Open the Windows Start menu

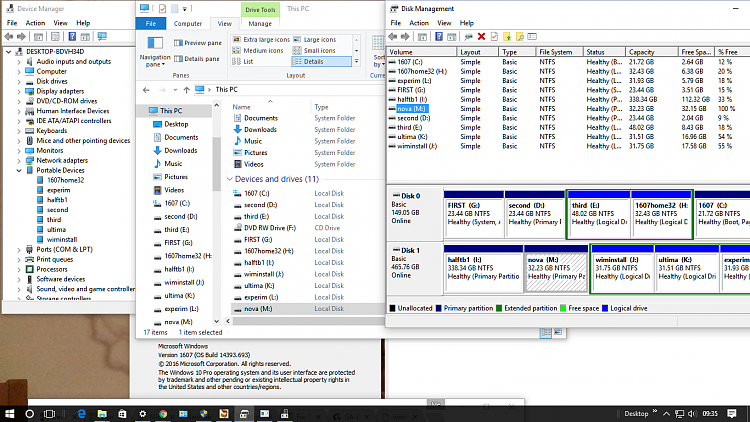(9, 413)
